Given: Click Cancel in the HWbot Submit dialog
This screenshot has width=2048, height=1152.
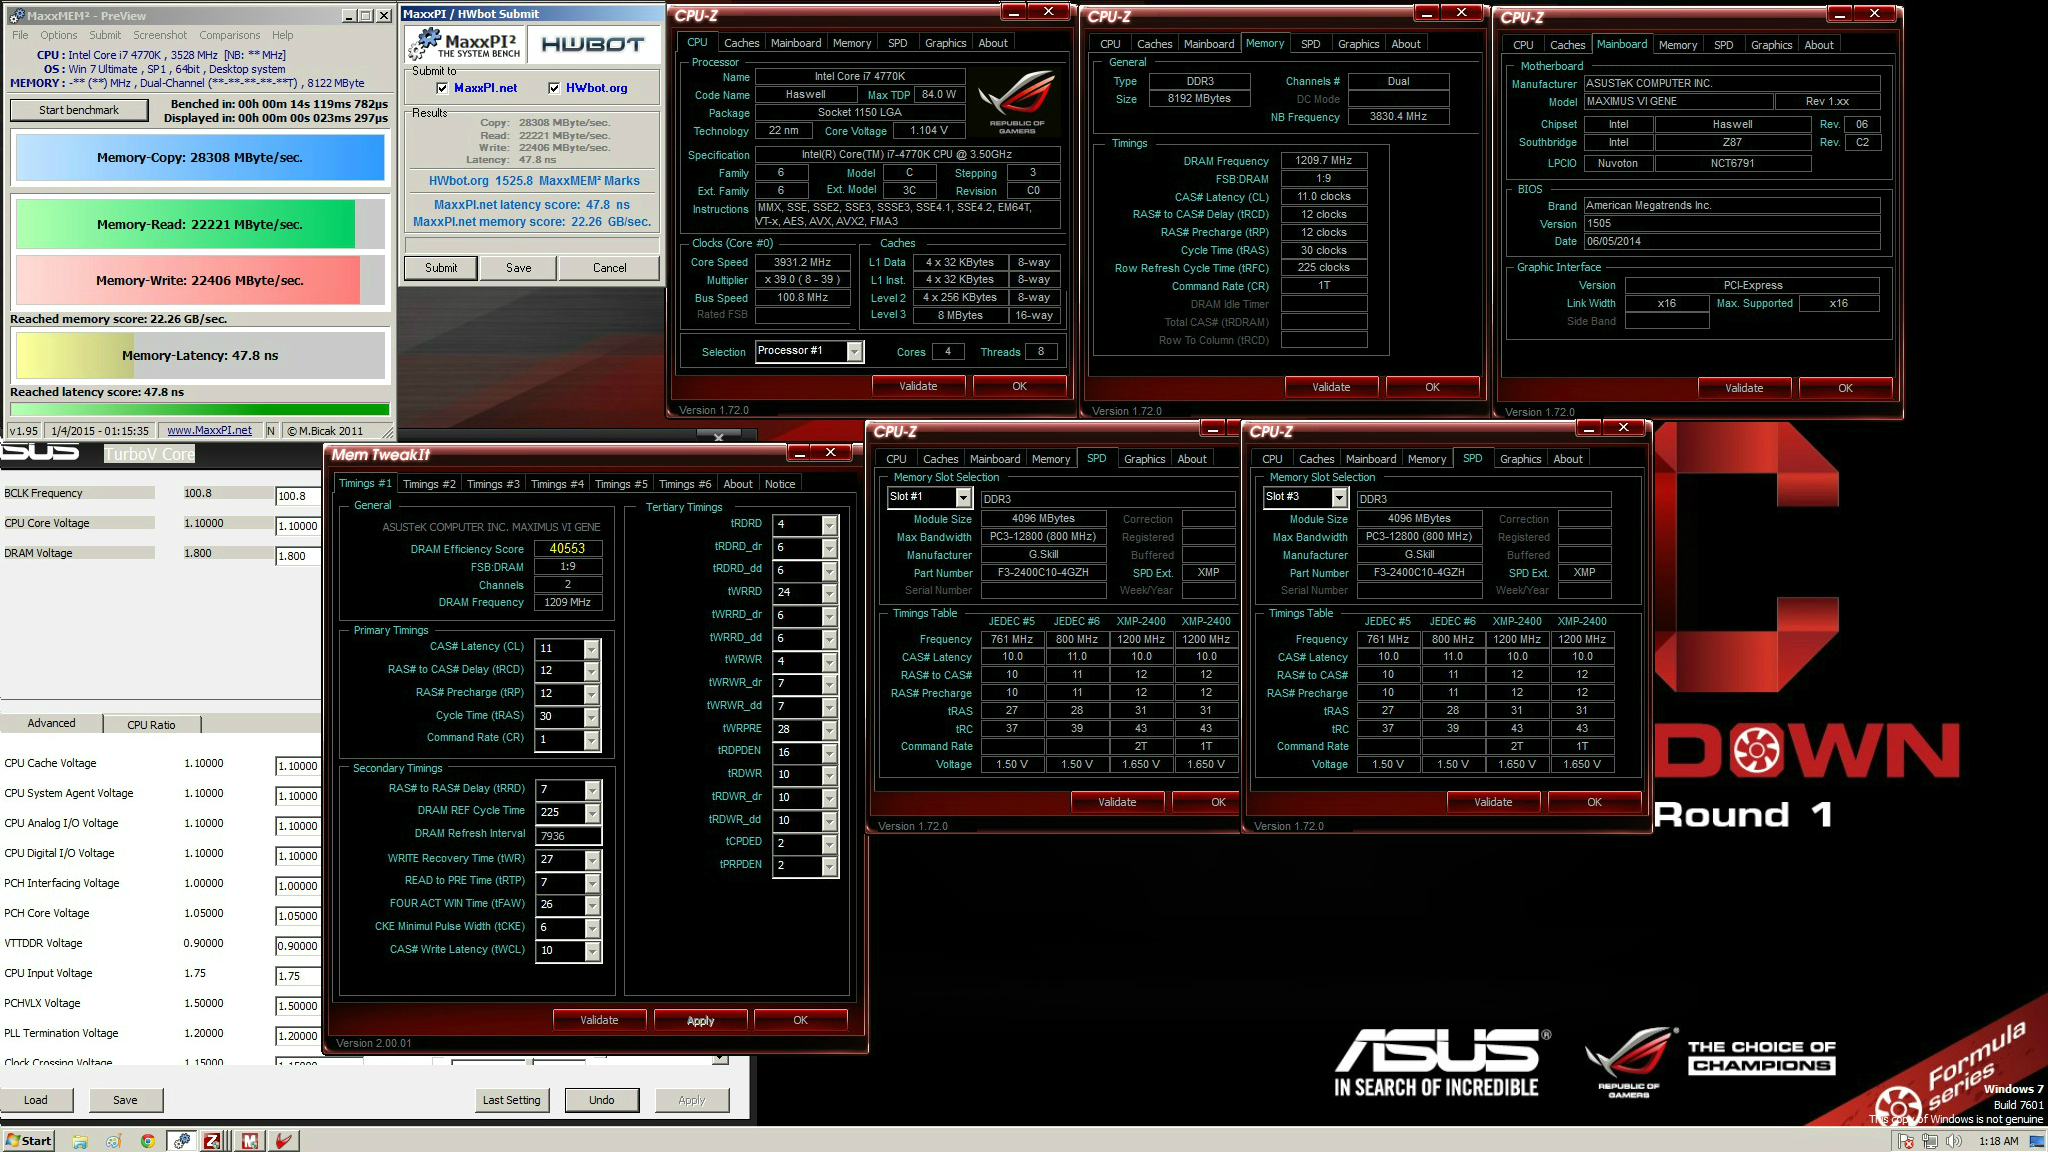Looking at the screenshot, I should (609, 268).
